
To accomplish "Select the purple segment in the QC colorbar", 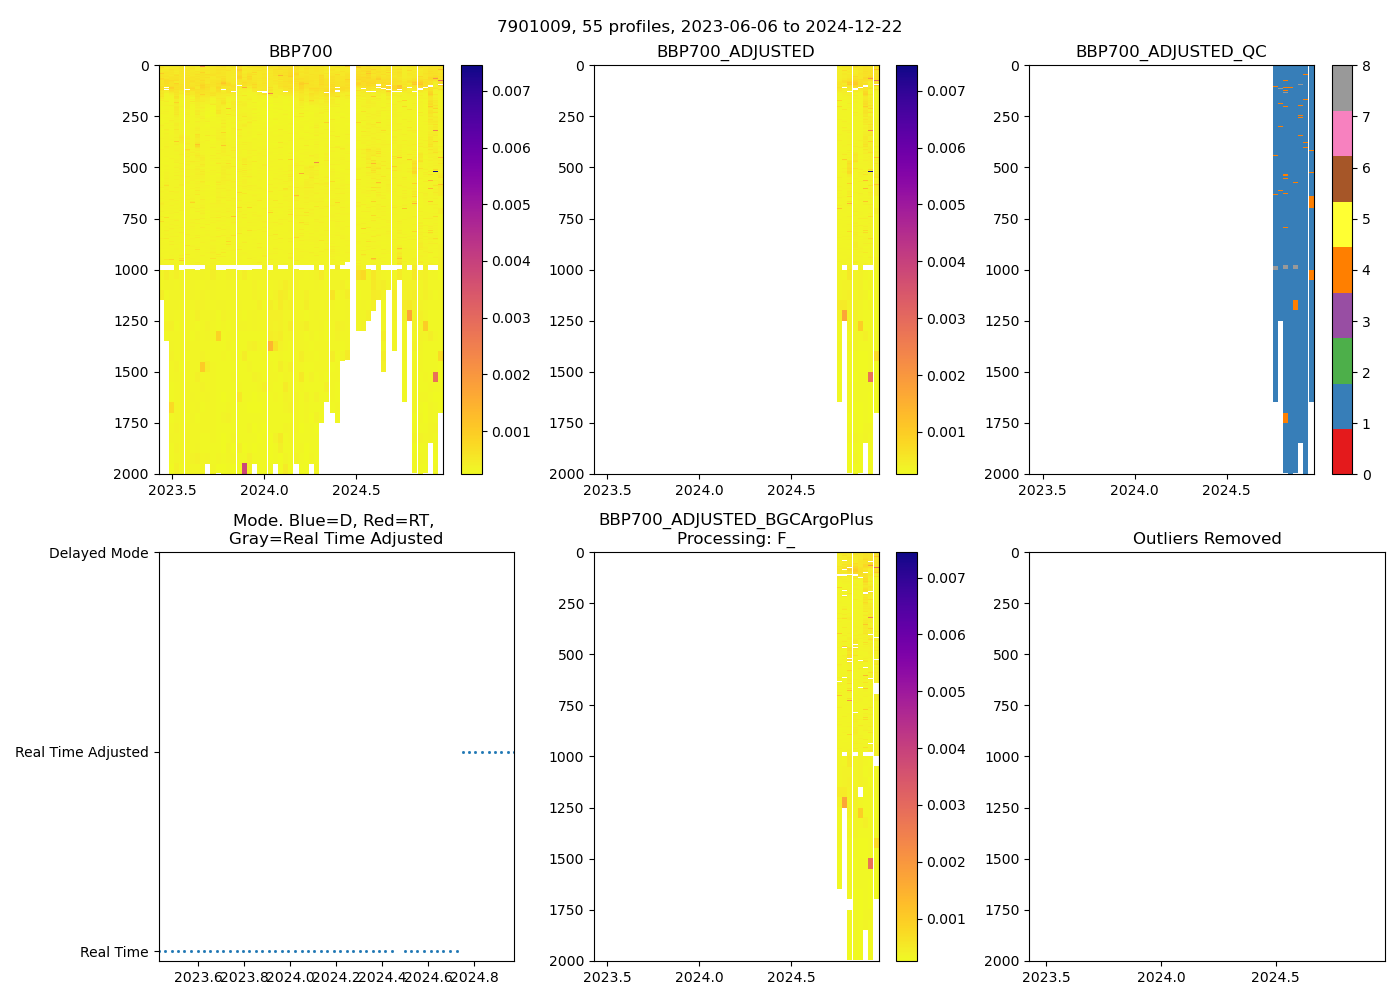I will pos(1342,315).
